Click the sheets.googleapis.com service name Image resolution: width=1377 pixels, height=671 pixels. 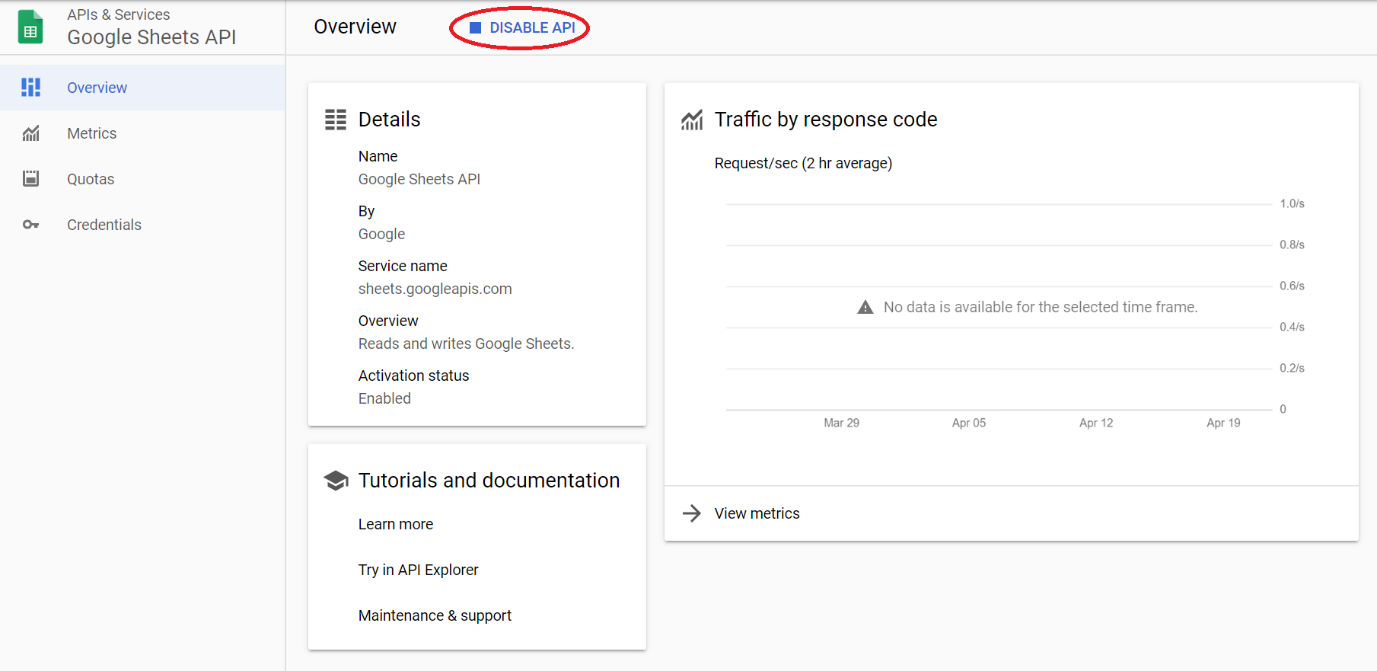pos(435,289)
